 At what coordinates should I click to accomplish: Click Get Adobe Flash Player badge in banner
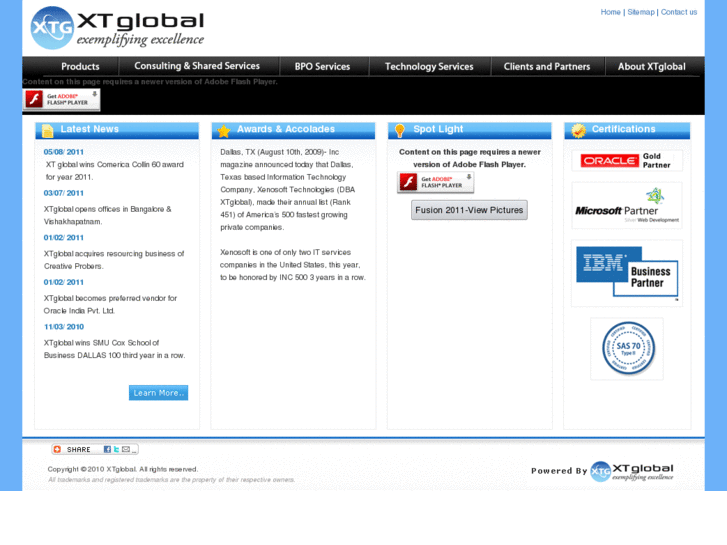pyautogui.click(x=61, y=99)
